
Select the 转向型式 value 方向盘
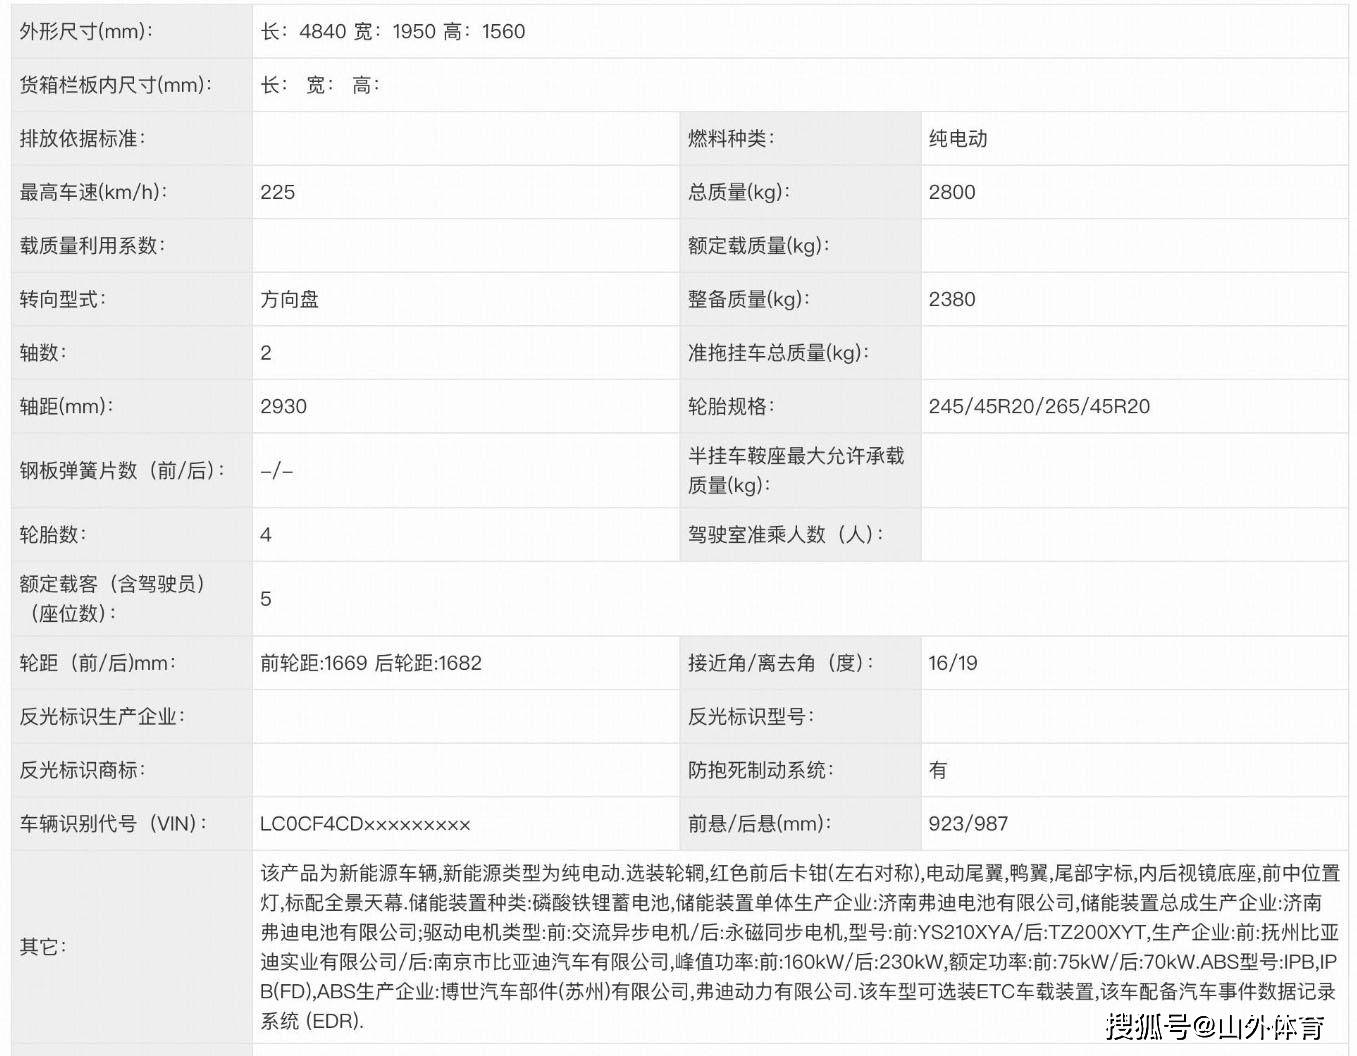[289, 299]
